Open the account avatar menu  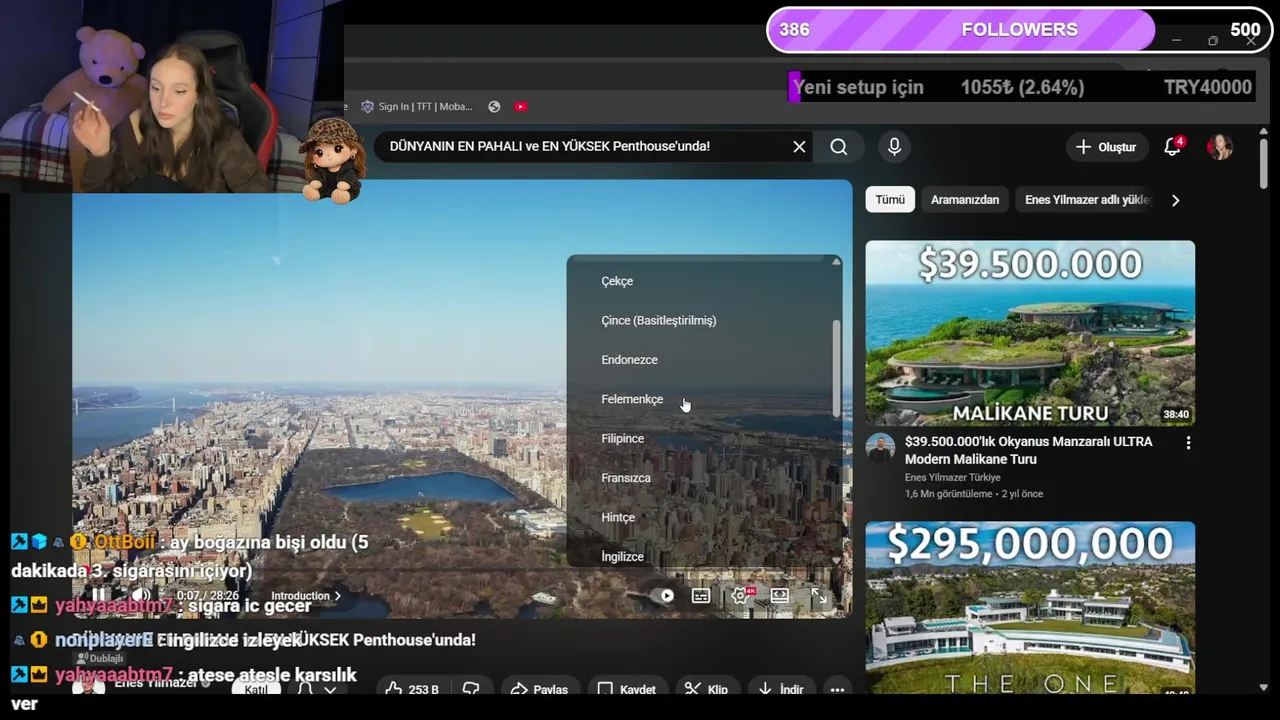(1219, 147)
